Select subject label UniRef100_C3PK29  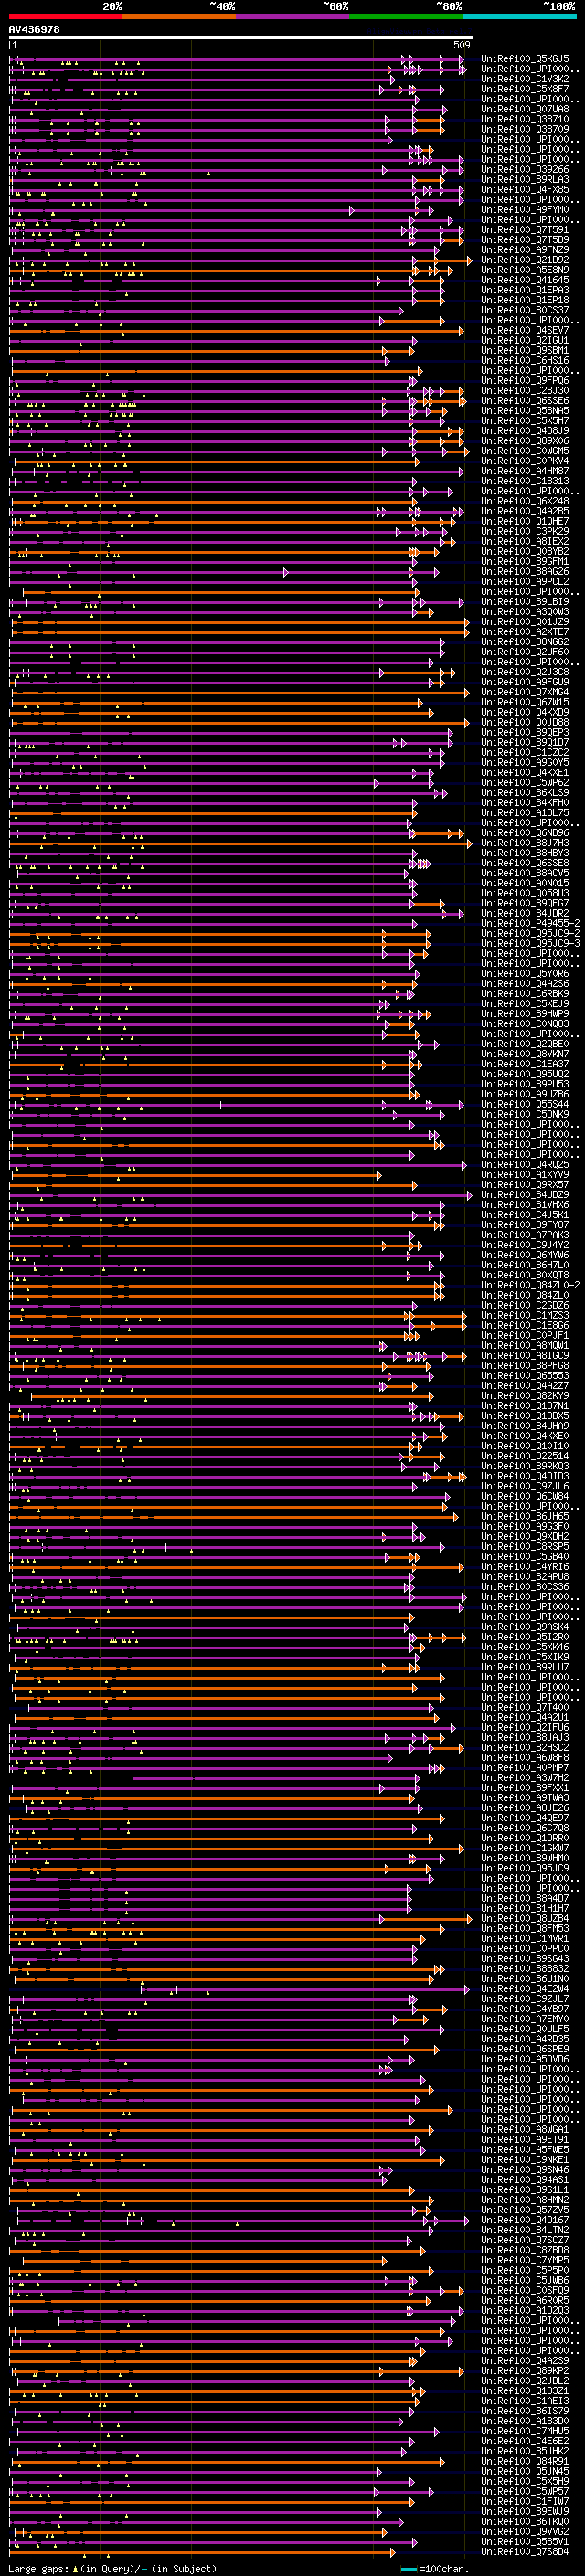(525, 532)
